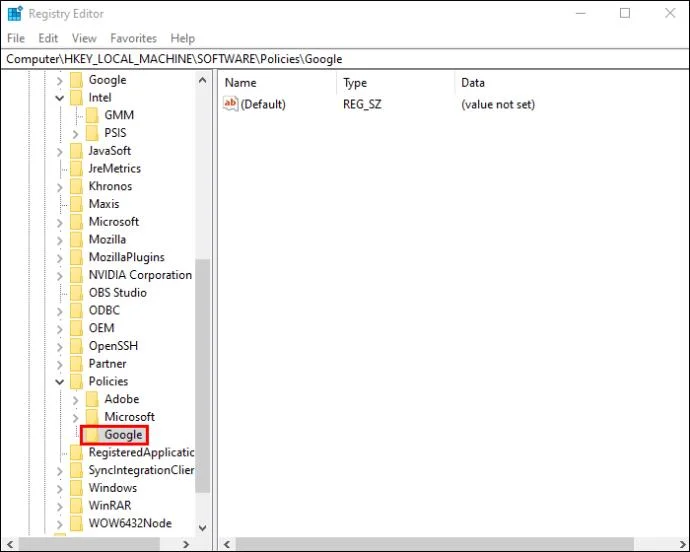Select the SyncIntegrationClients key
The image size is (690, 552).
tap(141, 470)
